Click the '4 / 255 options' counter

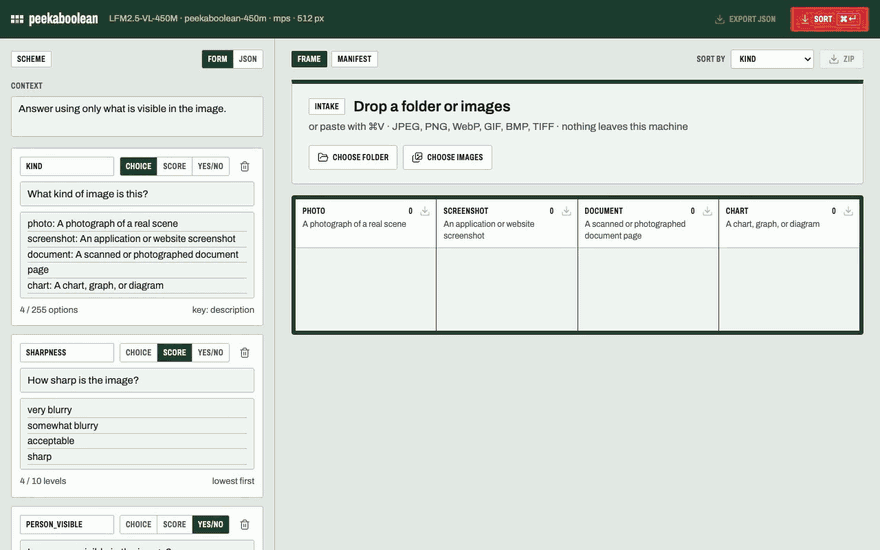49,310
